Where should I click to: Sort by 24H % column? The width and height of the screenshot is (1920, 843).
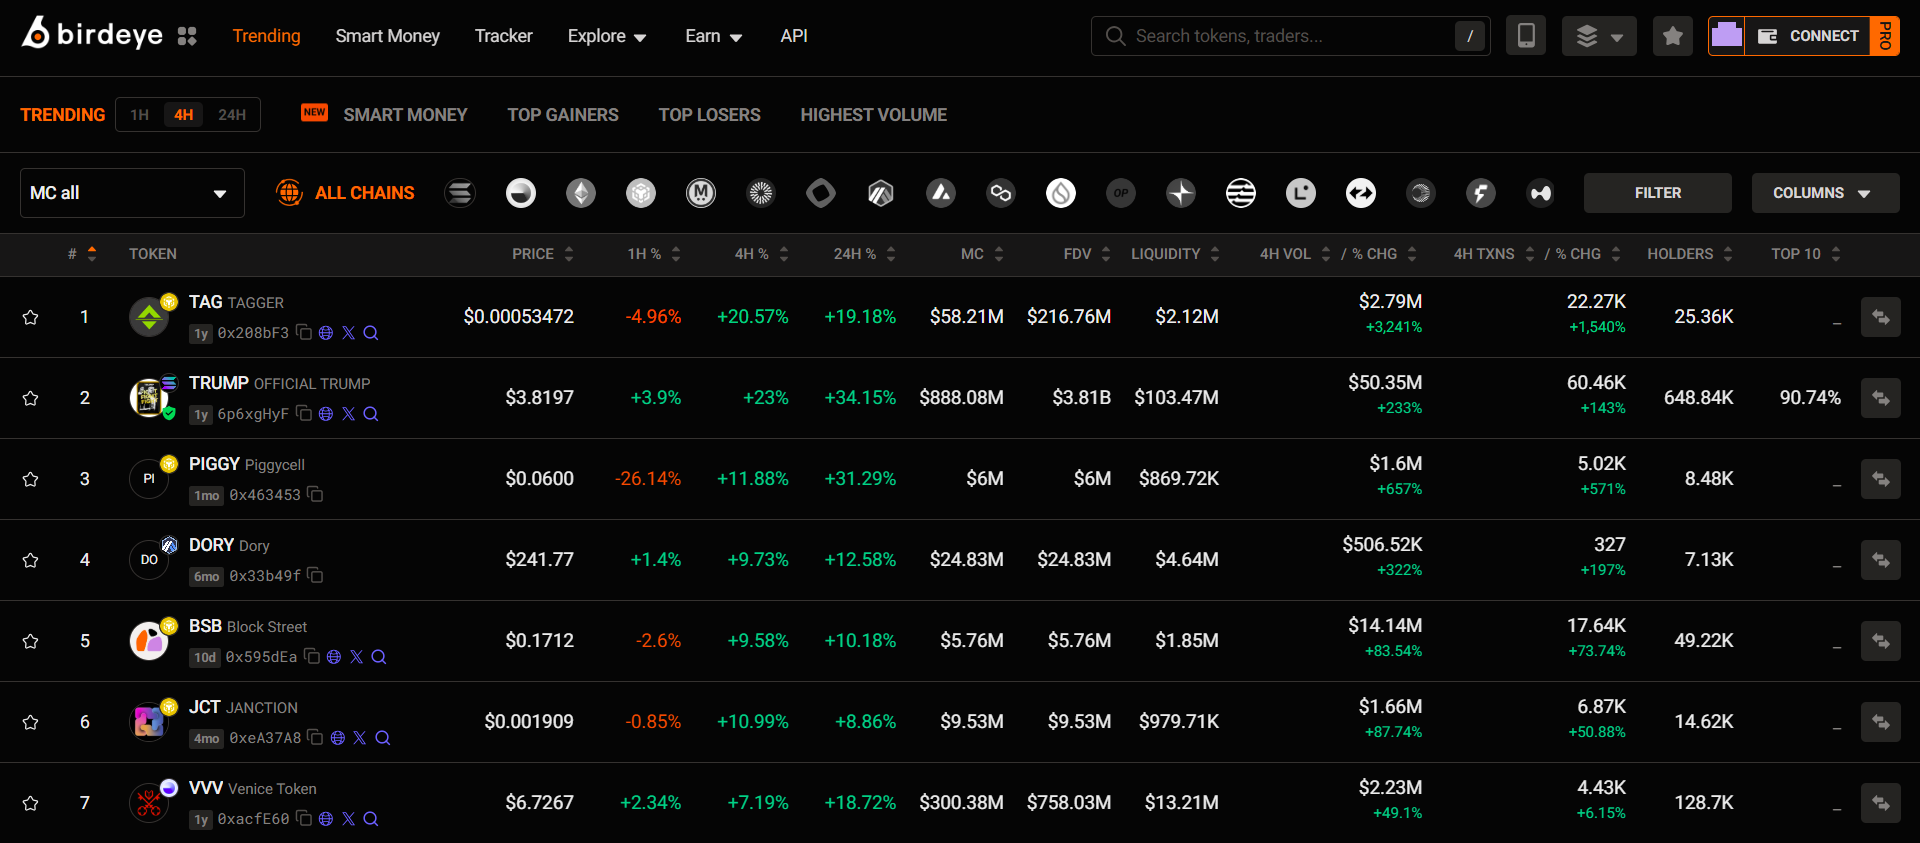pyautogui.click(x=865, y=254)
